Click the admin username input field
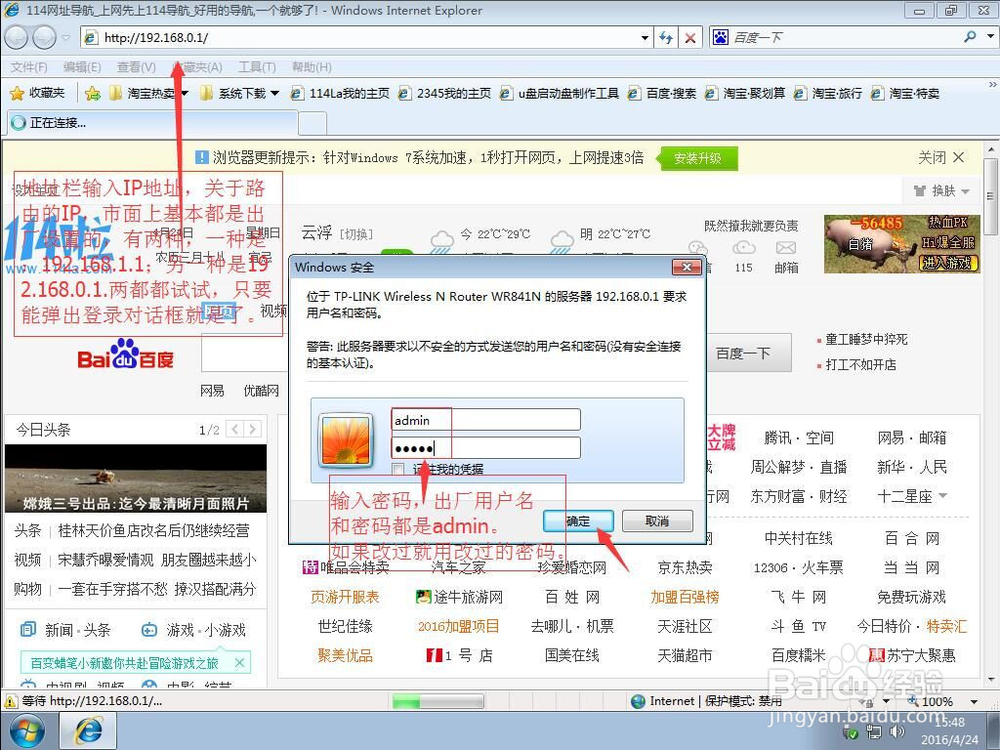The image size is (1000, 750). click(x=485, y=419)
